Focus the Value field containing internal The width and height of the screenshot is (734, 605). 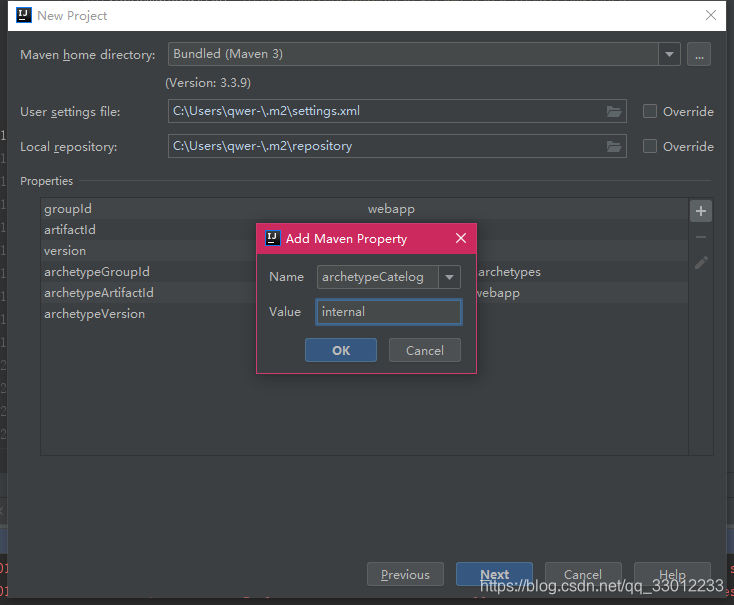pos(389,312)
